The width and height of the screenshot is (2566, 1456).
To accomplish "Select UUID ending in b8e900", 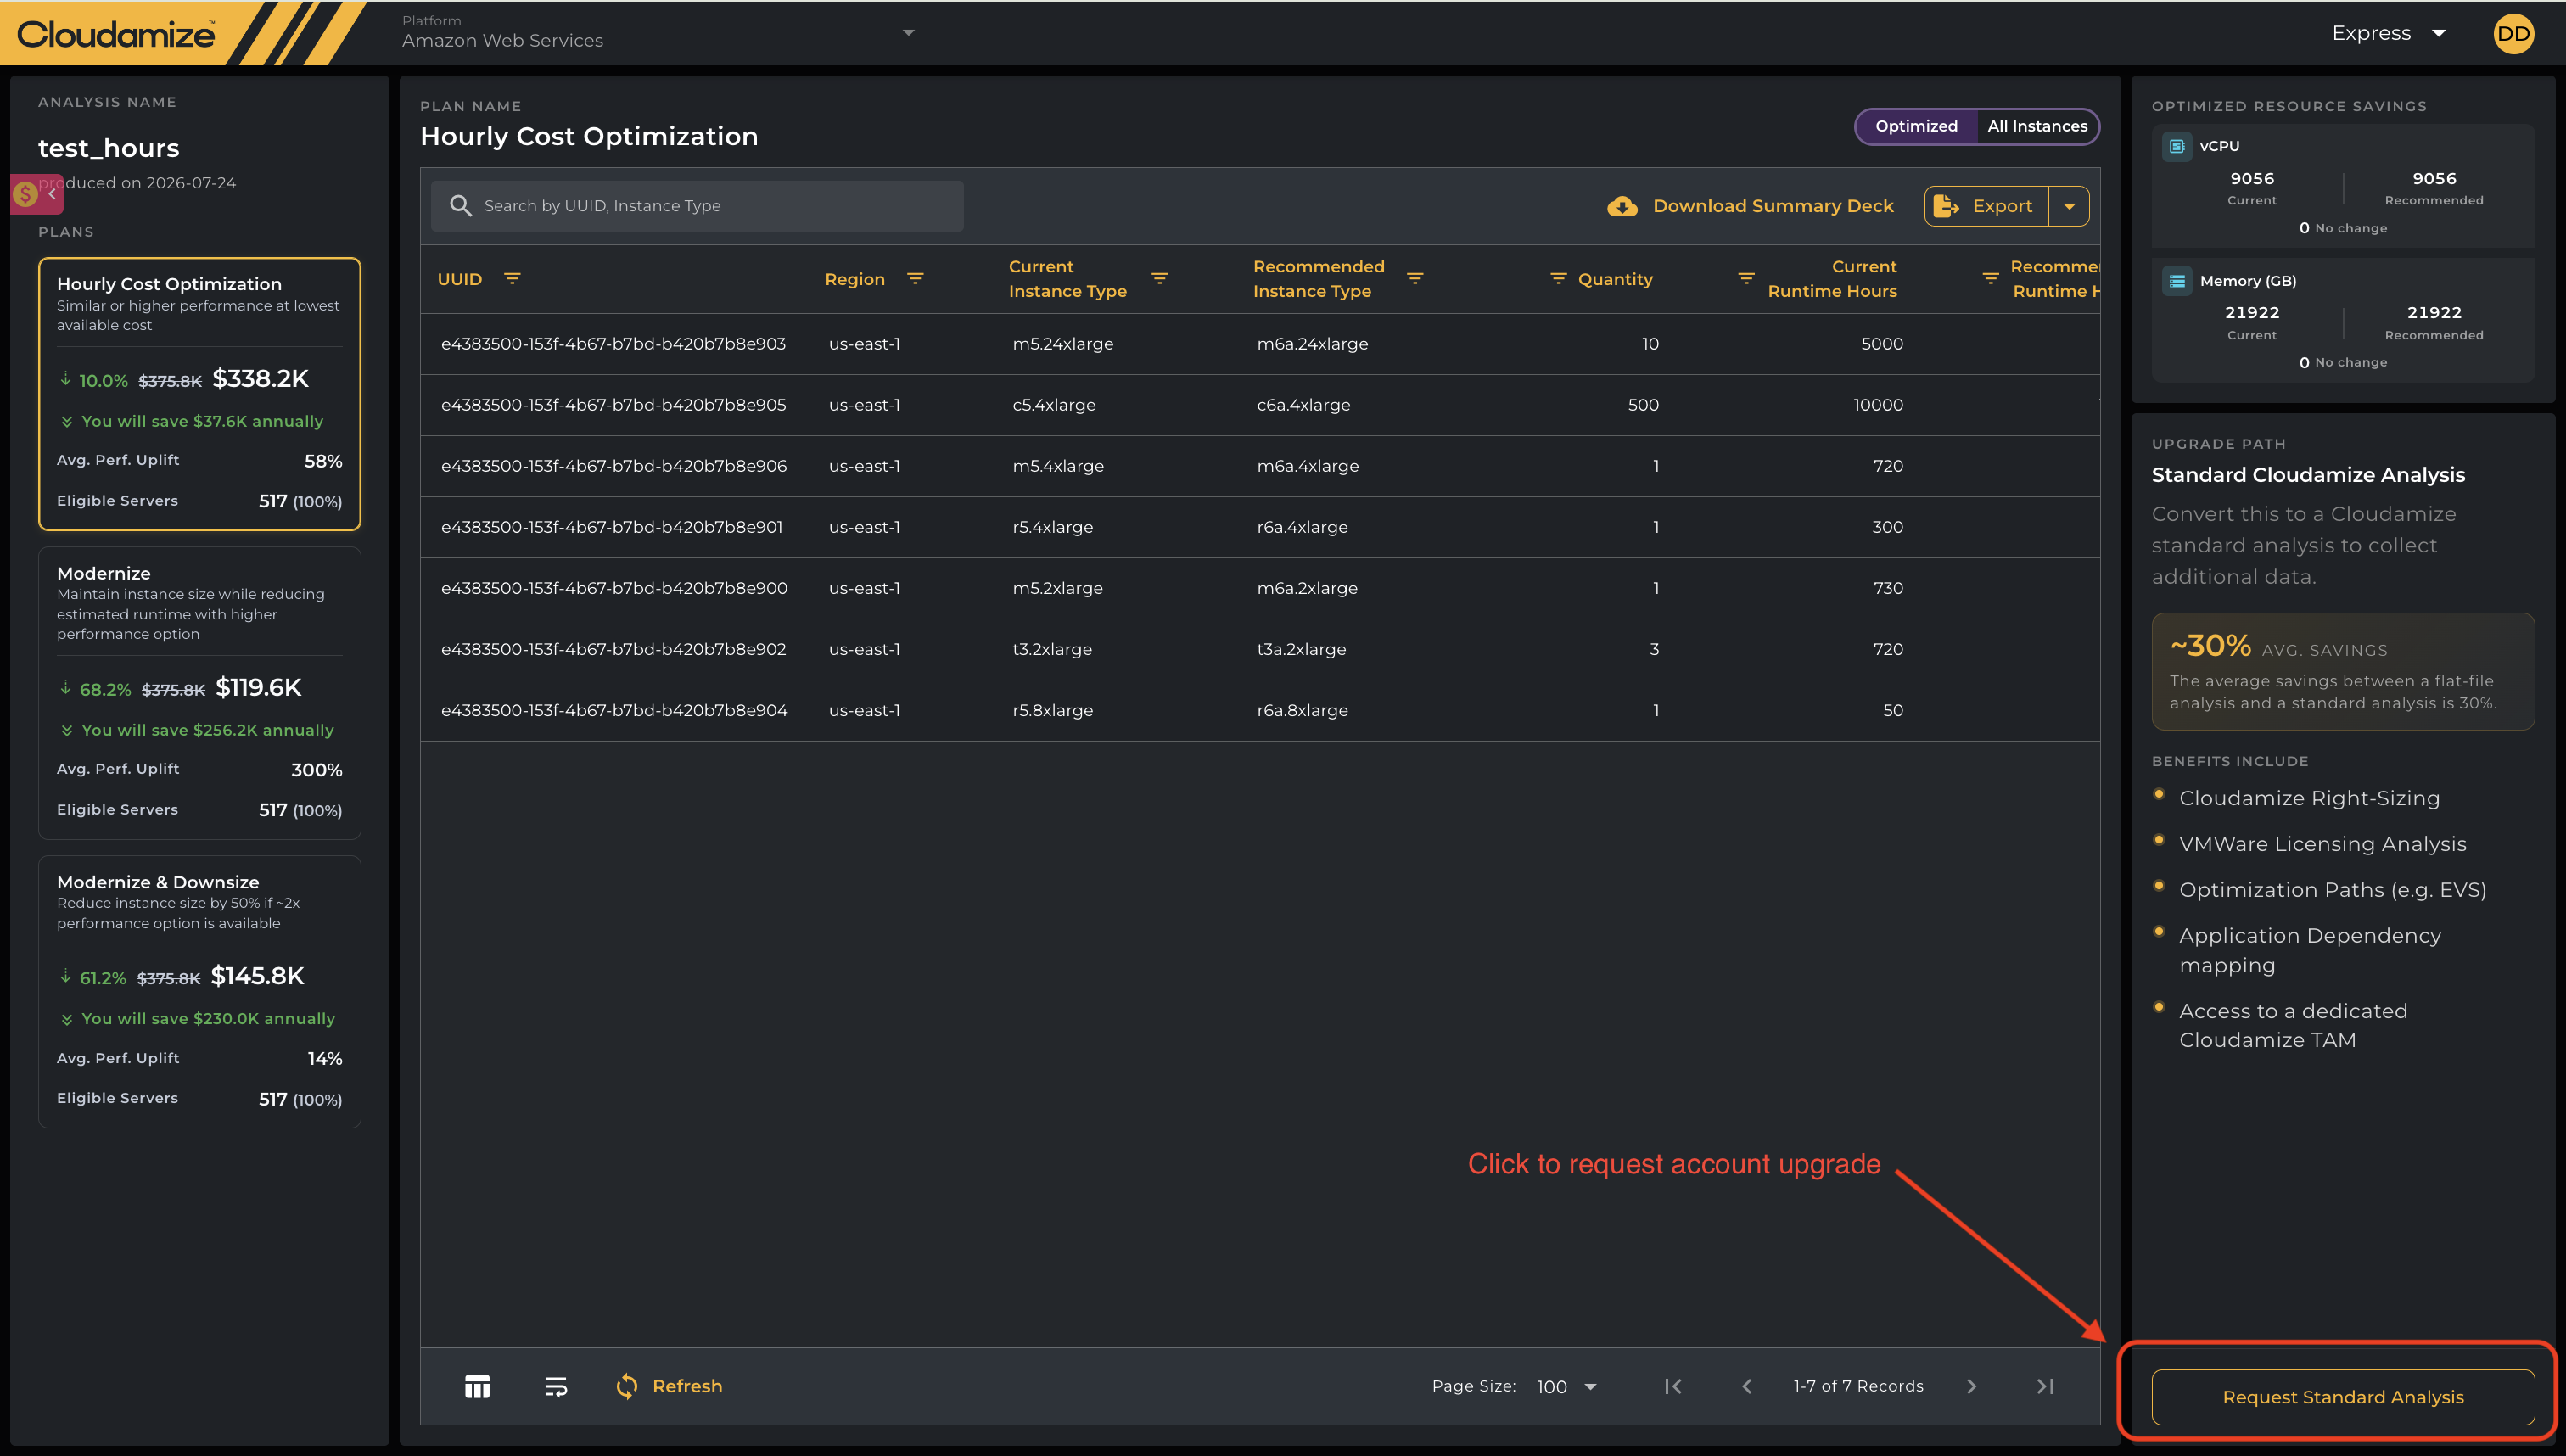I will tap(614, 588).
